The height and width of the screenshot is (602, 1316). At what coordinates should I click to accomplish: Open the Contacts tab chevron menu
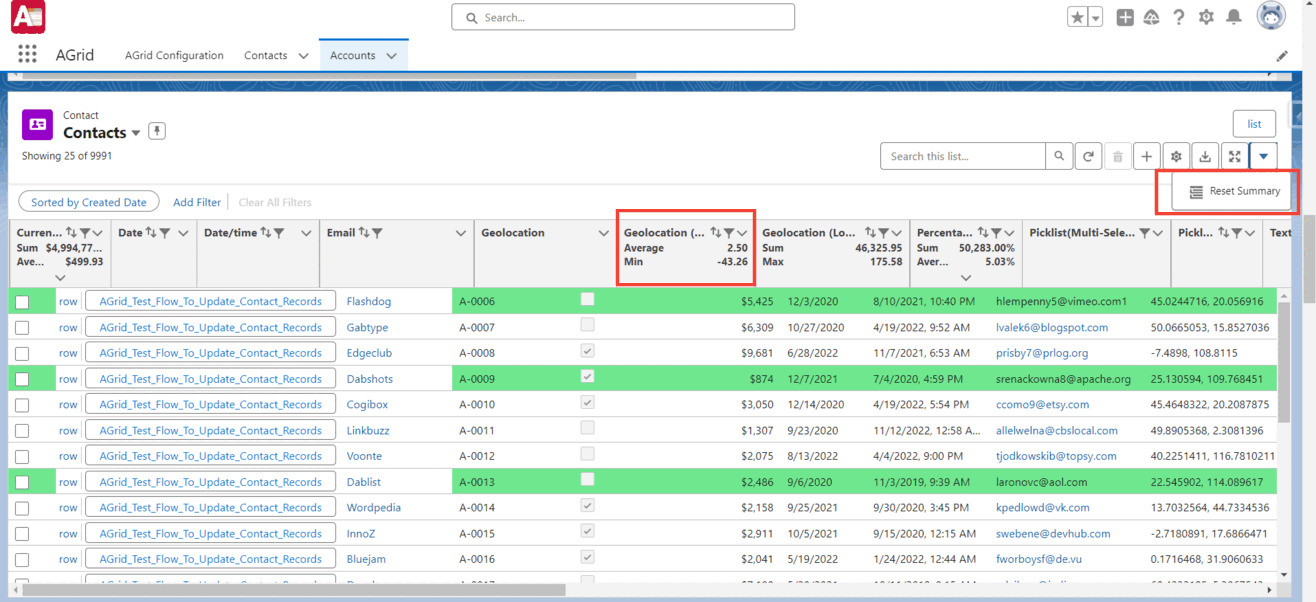click(303, 56)
